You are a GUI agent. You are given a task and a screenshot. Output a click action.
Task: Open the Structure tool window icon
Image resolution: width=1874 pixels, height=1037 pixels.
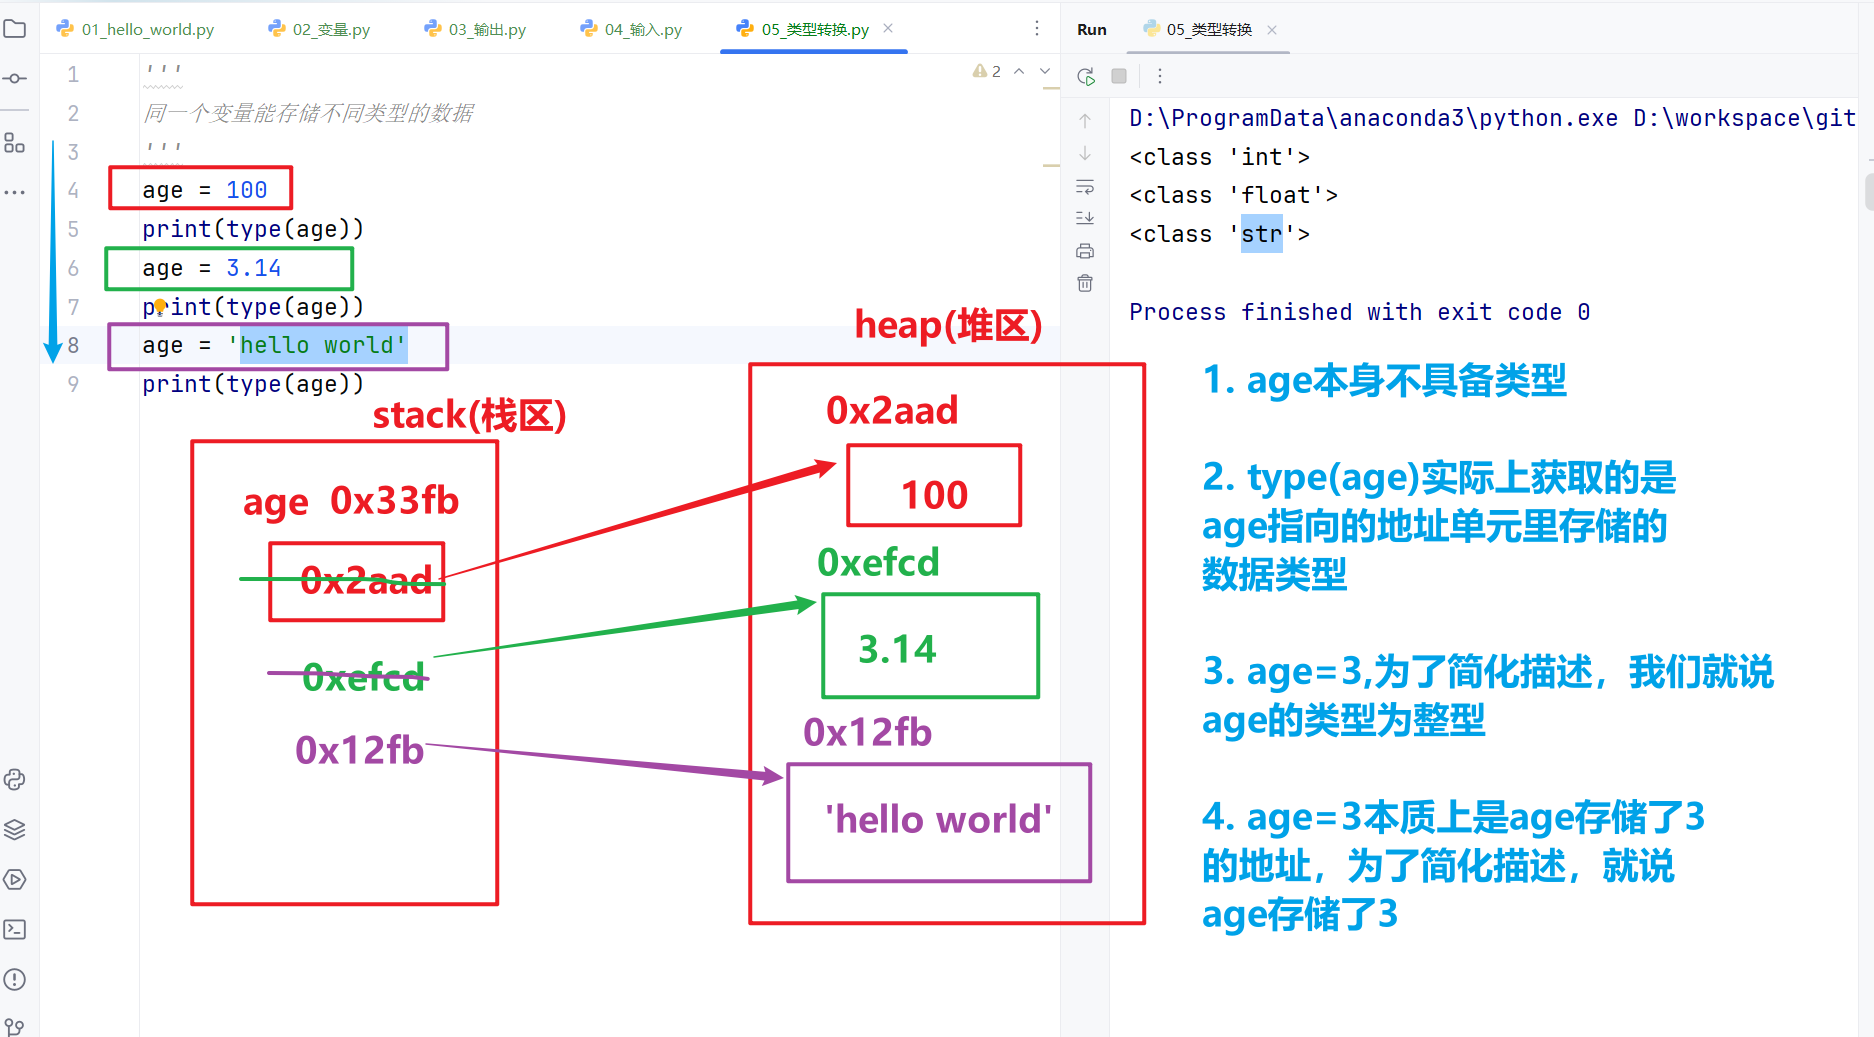15,143
